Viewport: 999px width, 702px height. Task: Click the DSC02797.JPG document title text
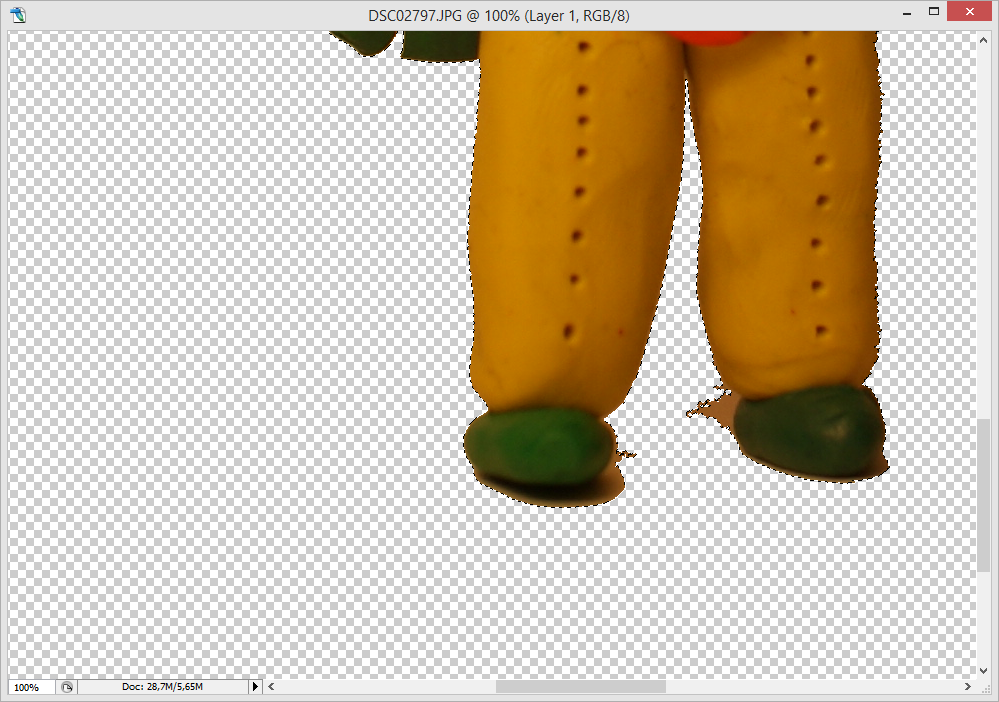click(499, 15)
